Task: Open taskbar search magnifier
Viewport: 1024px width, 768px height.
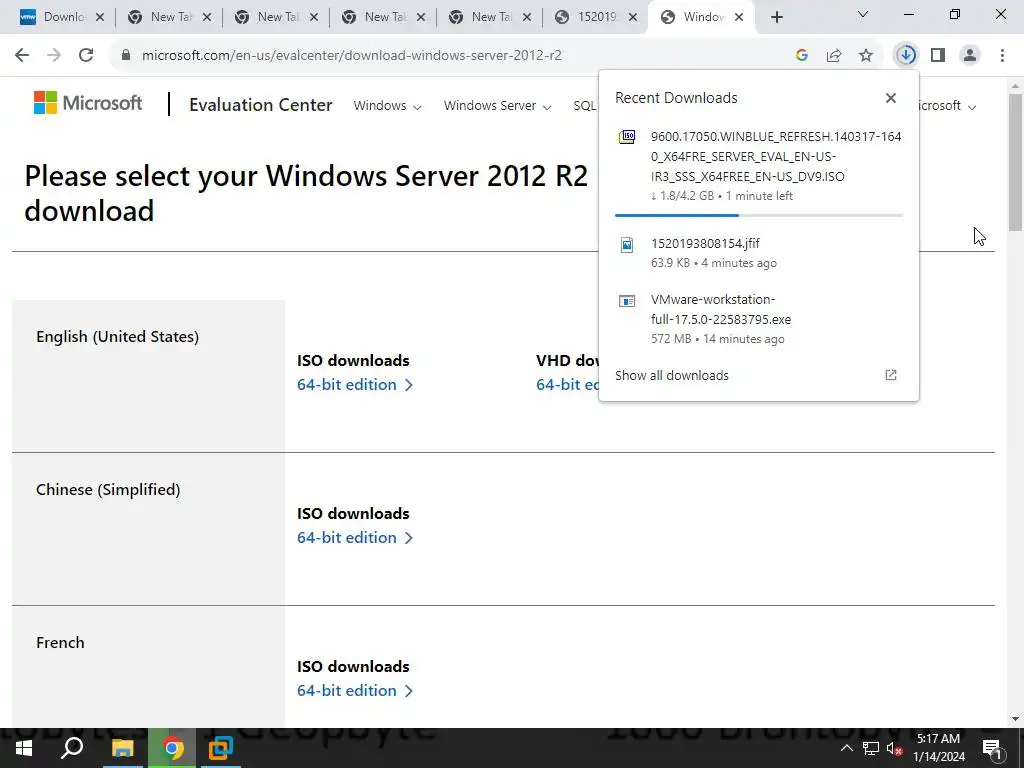Action: pos(72,748)
